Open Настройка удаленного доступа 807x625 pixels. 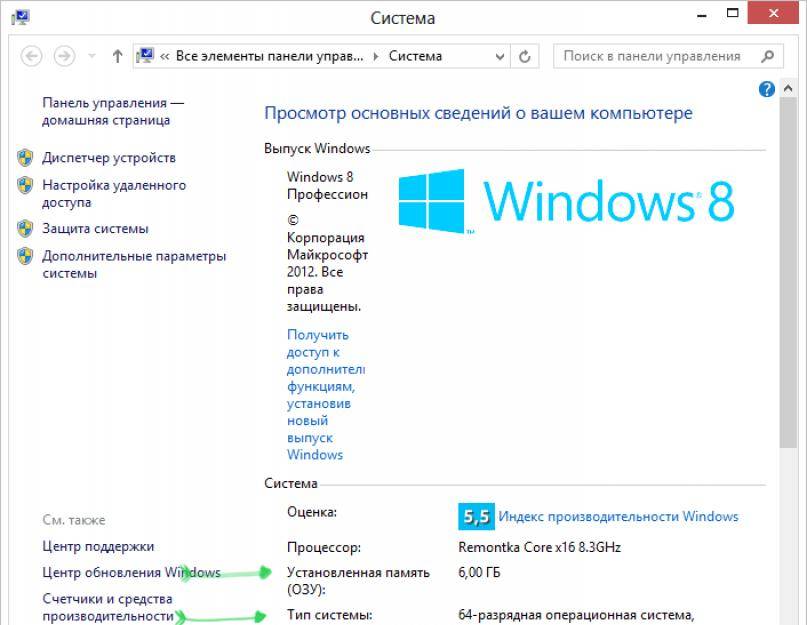click(x=114, y=194)
